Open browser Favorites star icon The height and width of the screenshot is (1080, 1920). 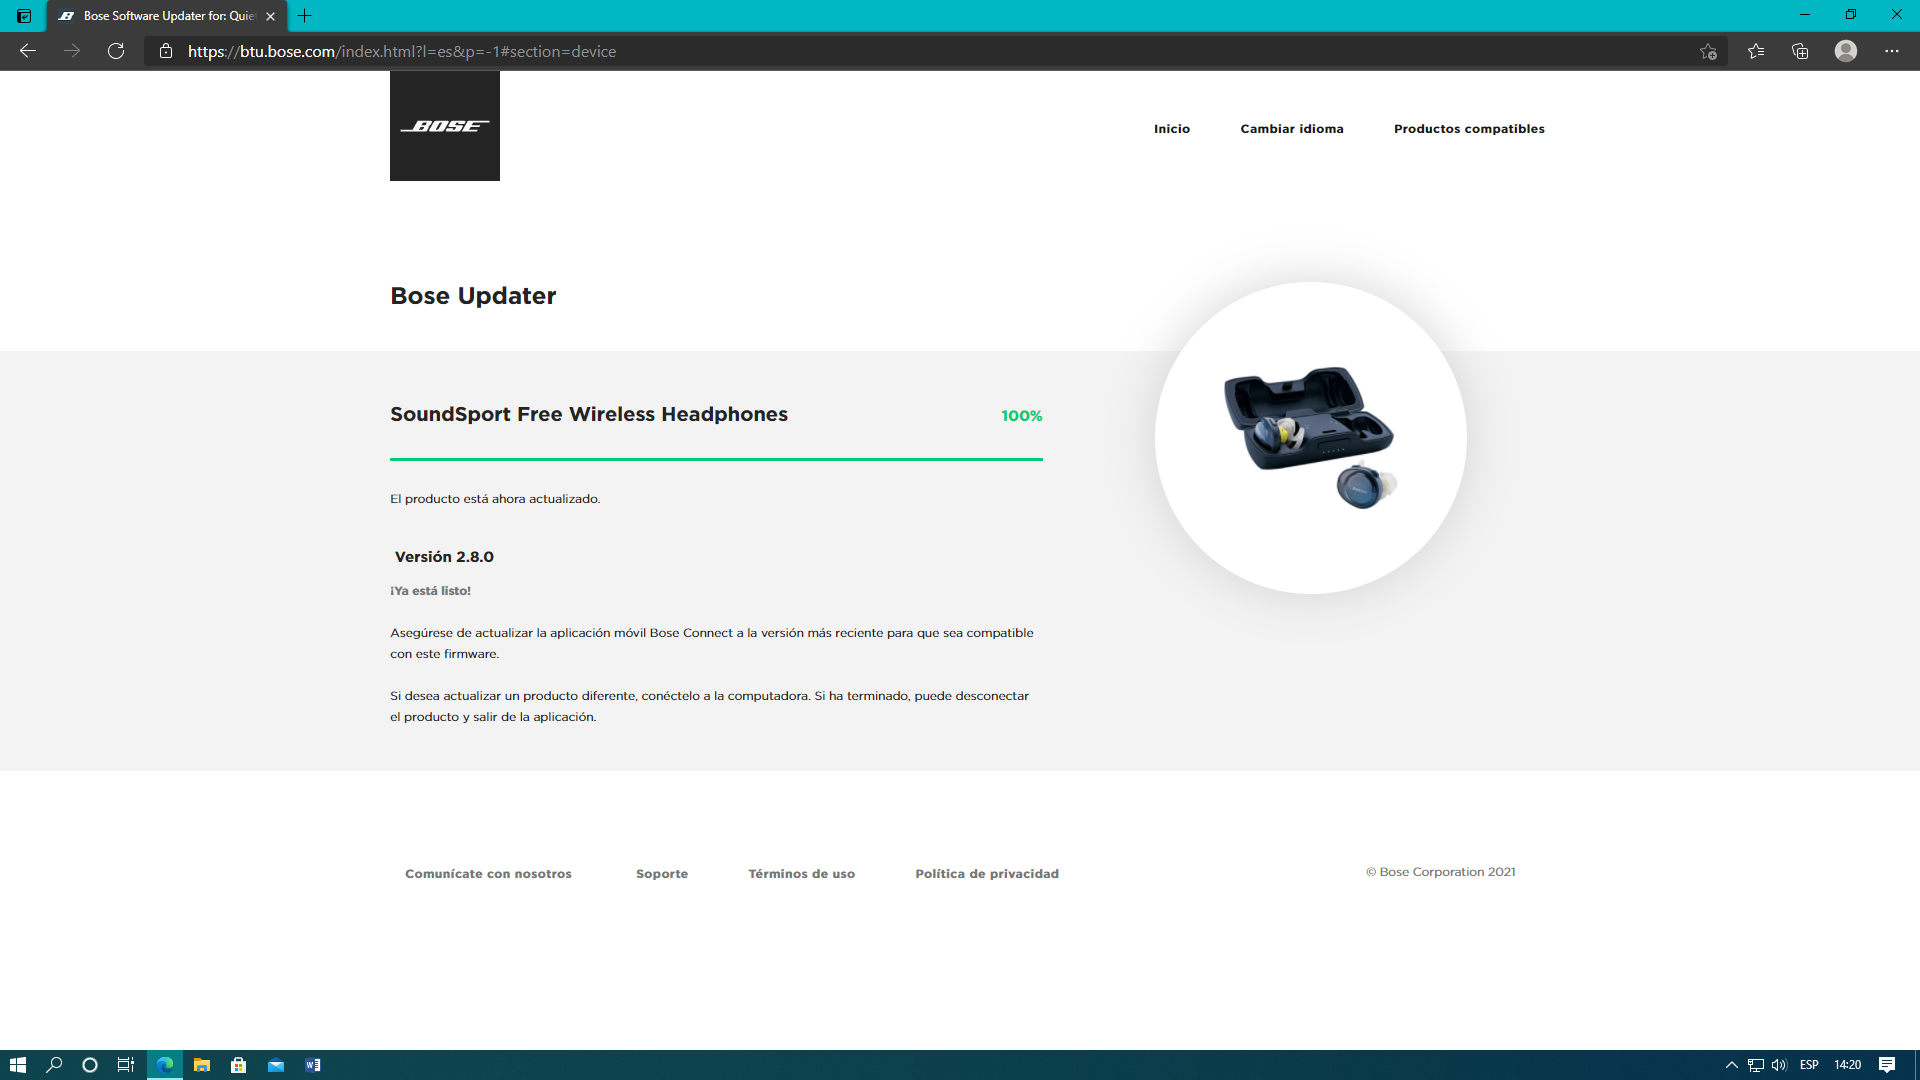(x=1755, y=51)
